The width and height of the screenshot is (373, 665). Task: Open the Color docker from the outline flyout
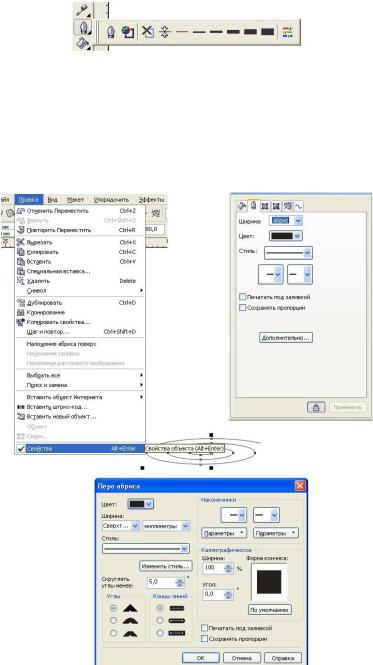click(x=288, y=32)
